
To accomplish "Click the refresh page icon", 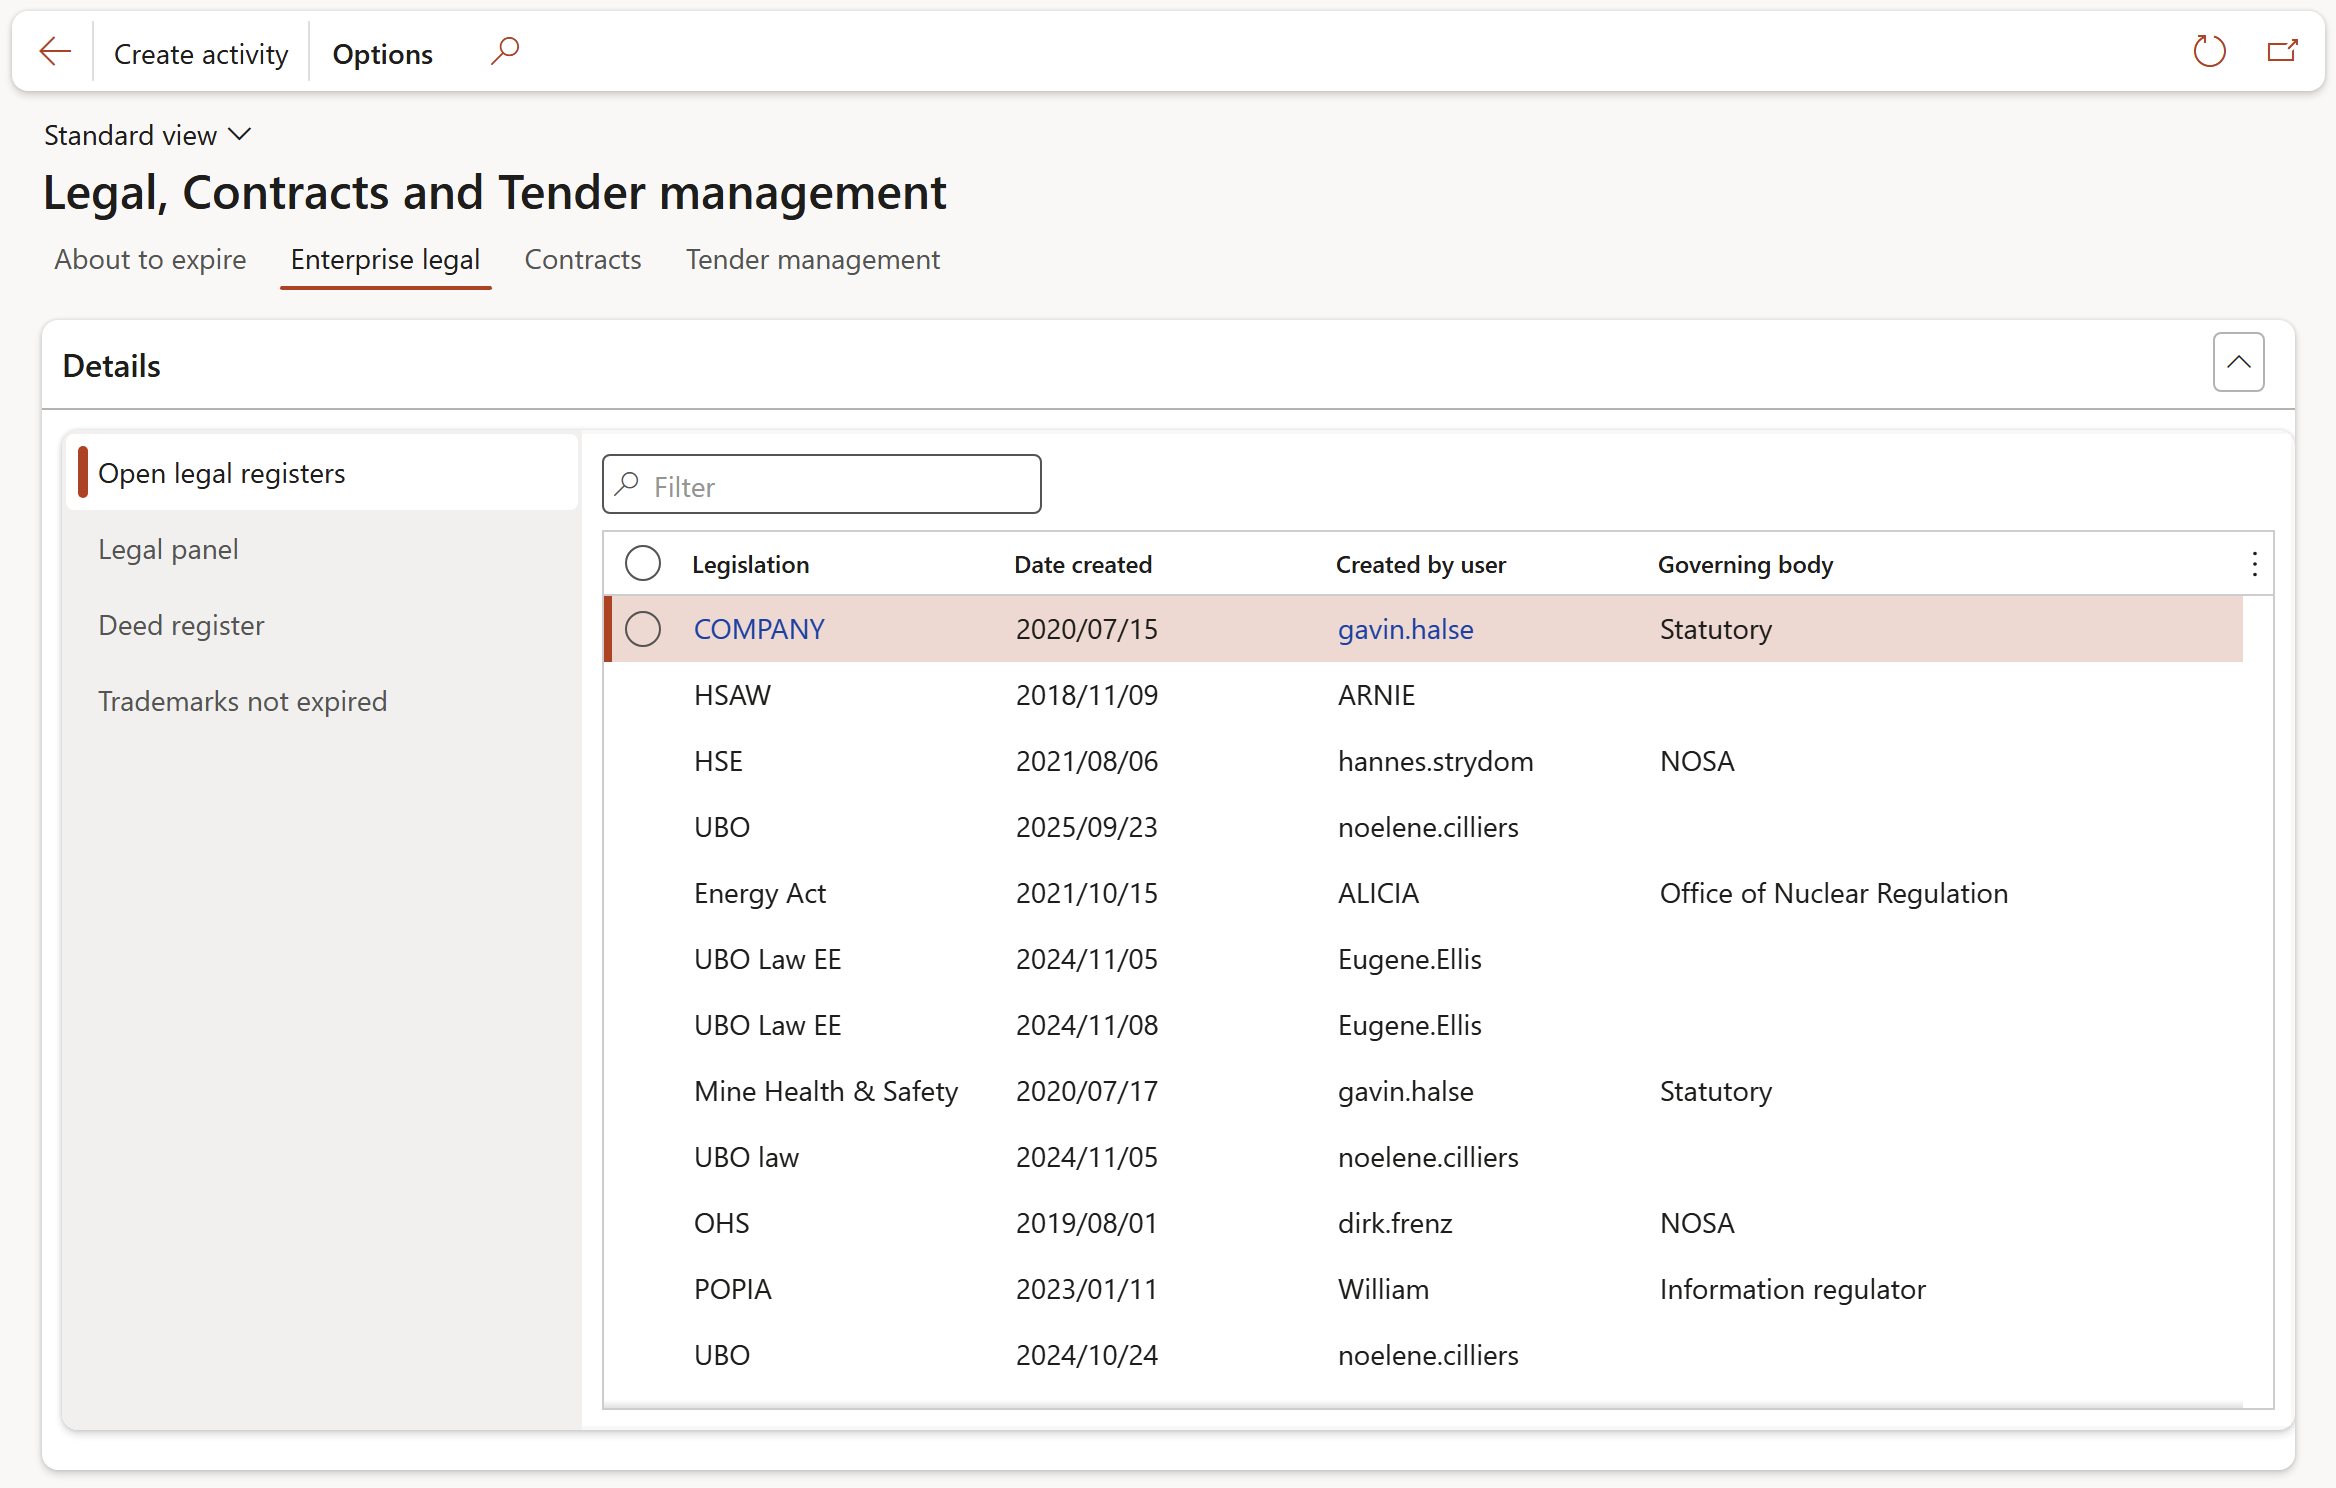I will (2208, 51).
